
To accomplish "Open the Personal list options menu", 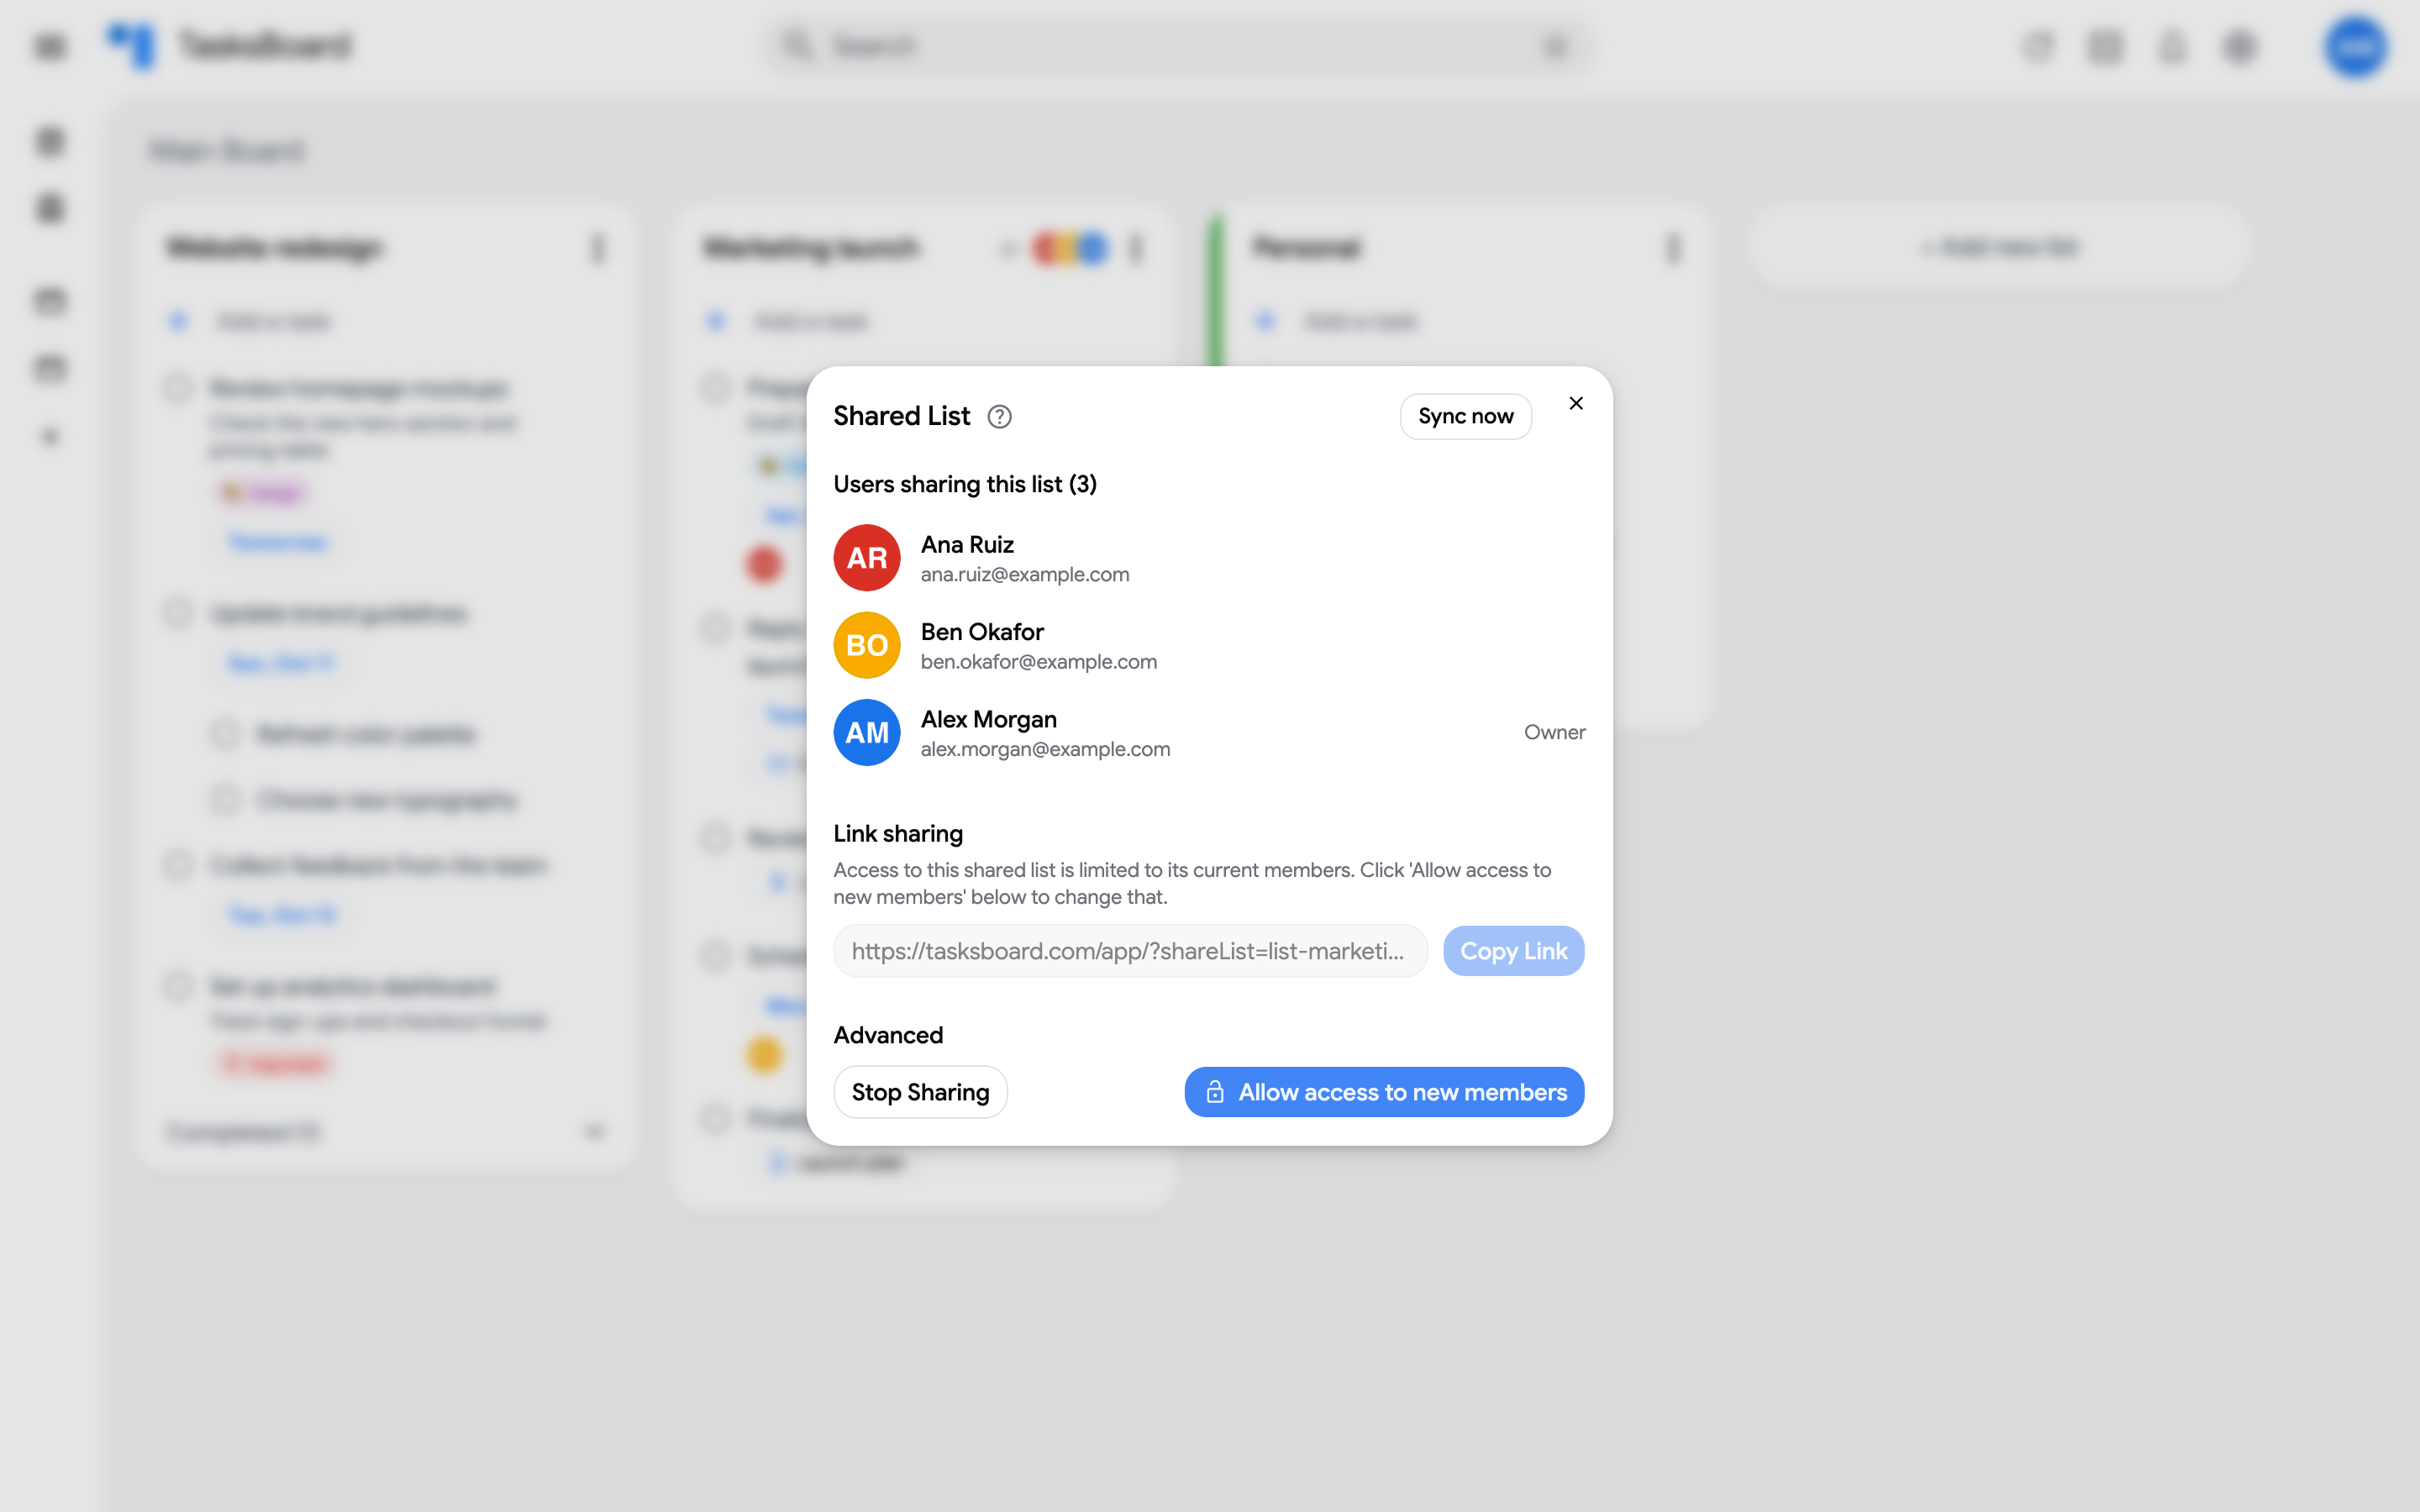I will [x=1673, y=248].
